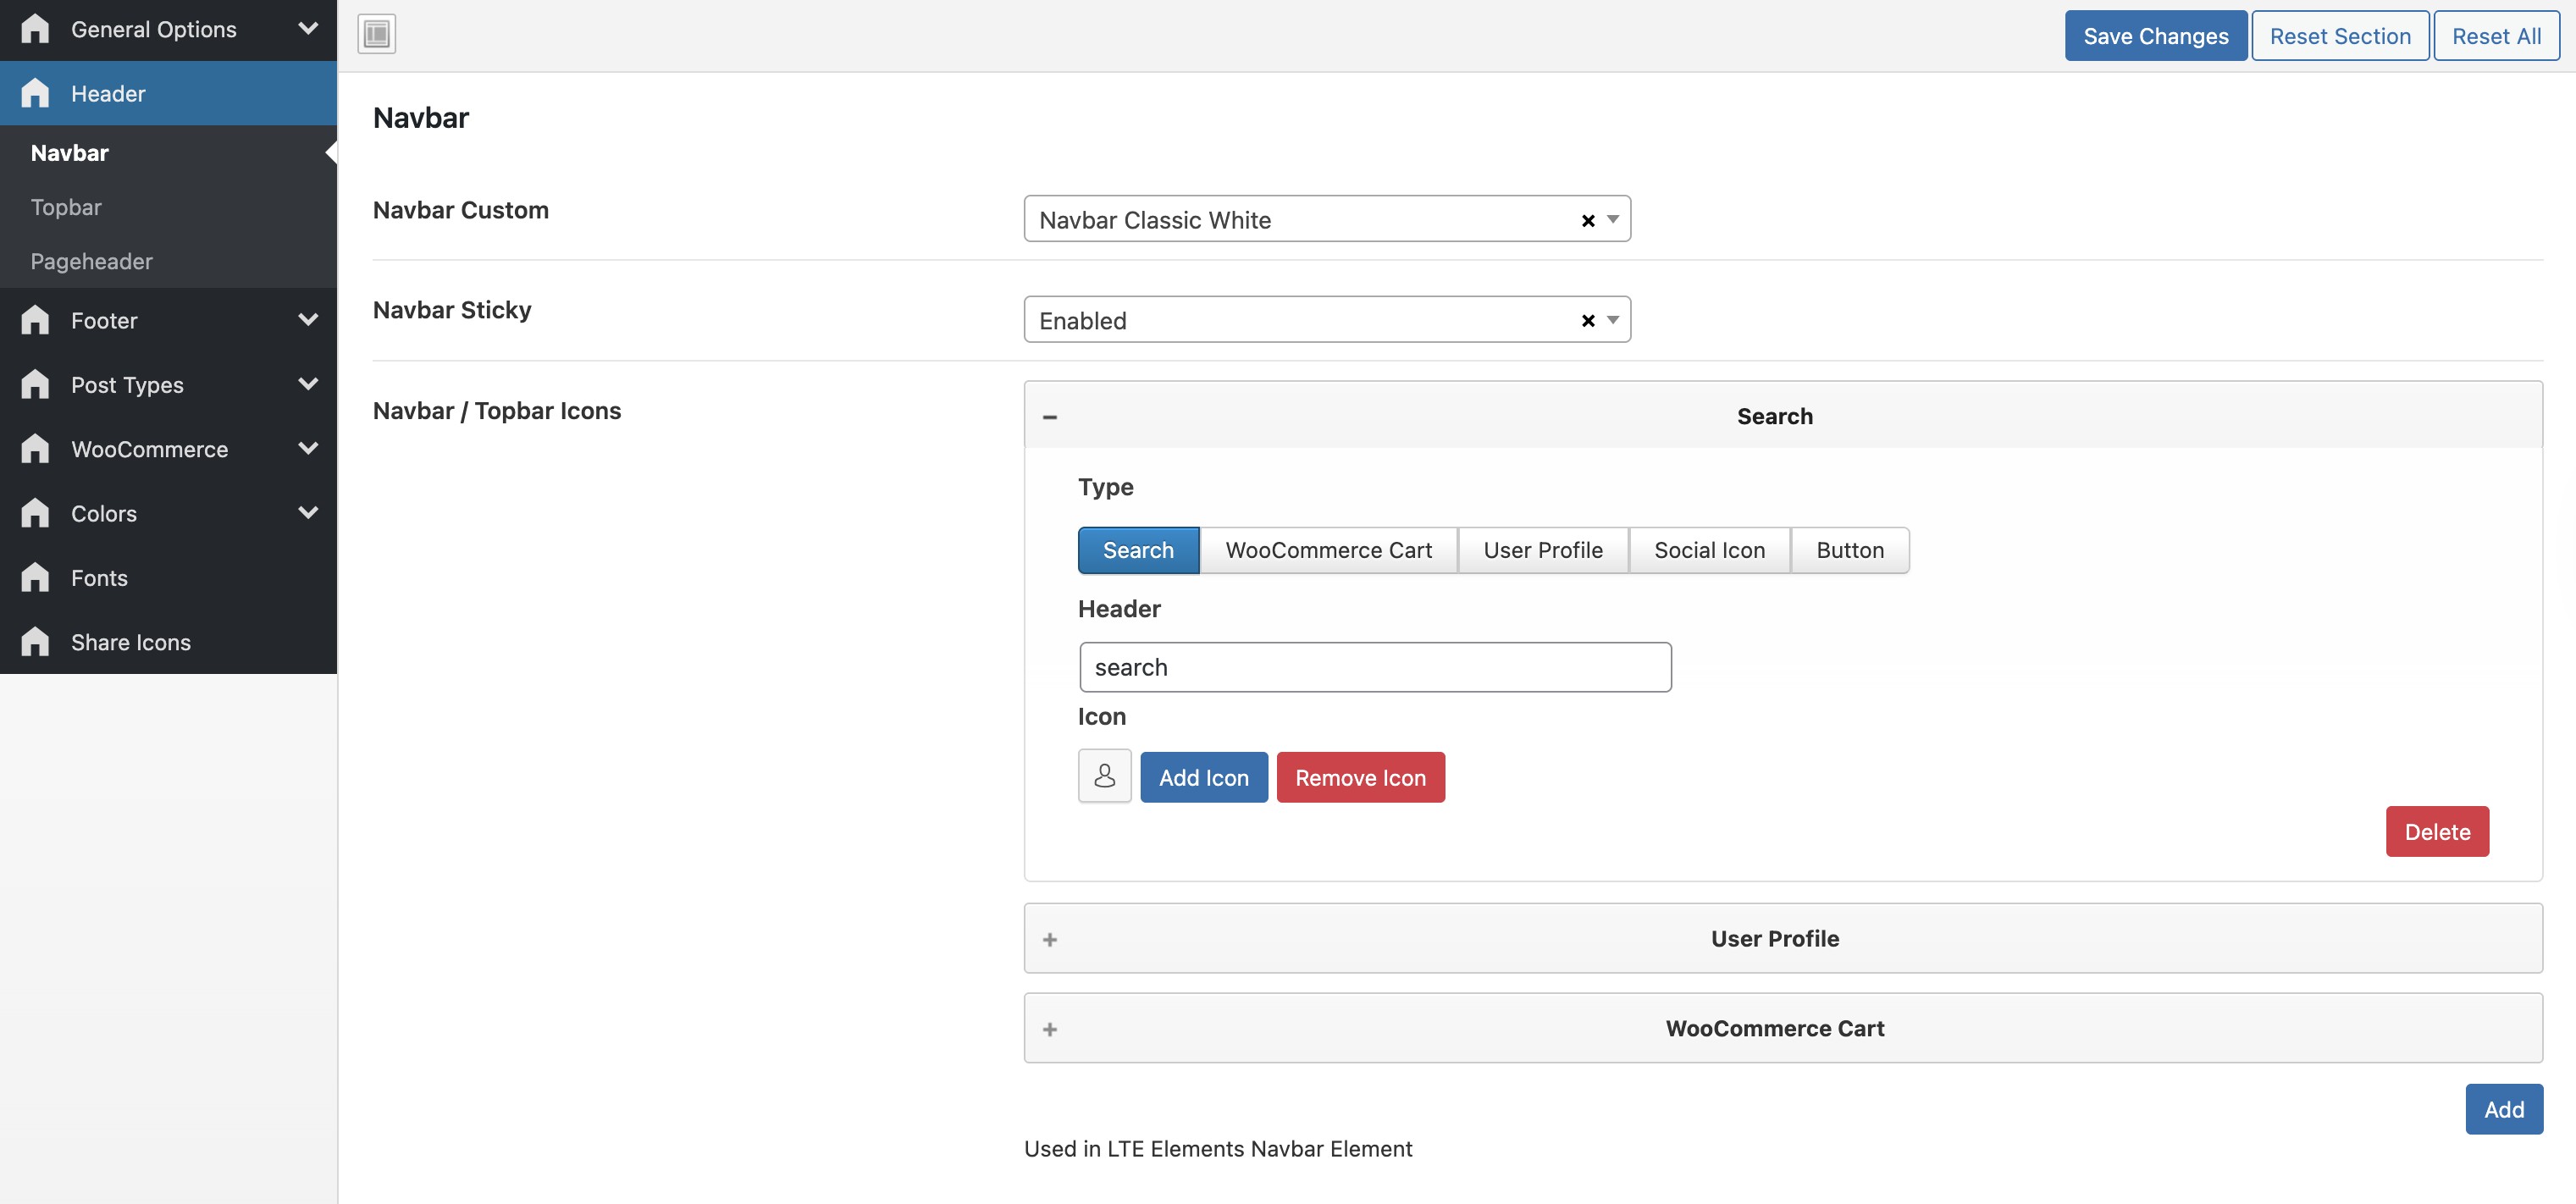Image resolution: width=2576 pixels, height=1204 pixels.
Task: Clear the Enabled value in Navbar Sticky
Action: [x=1587, y=321]
